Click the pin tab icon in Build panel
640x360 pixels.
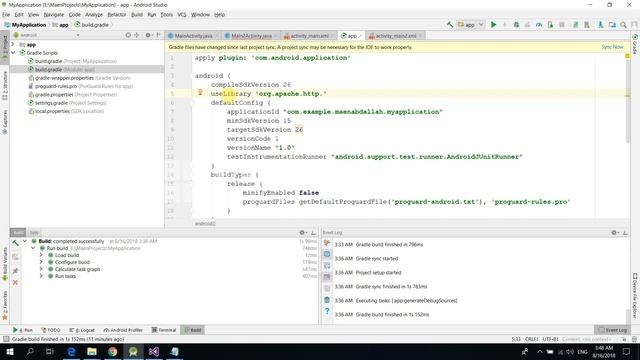pos(16,271)
